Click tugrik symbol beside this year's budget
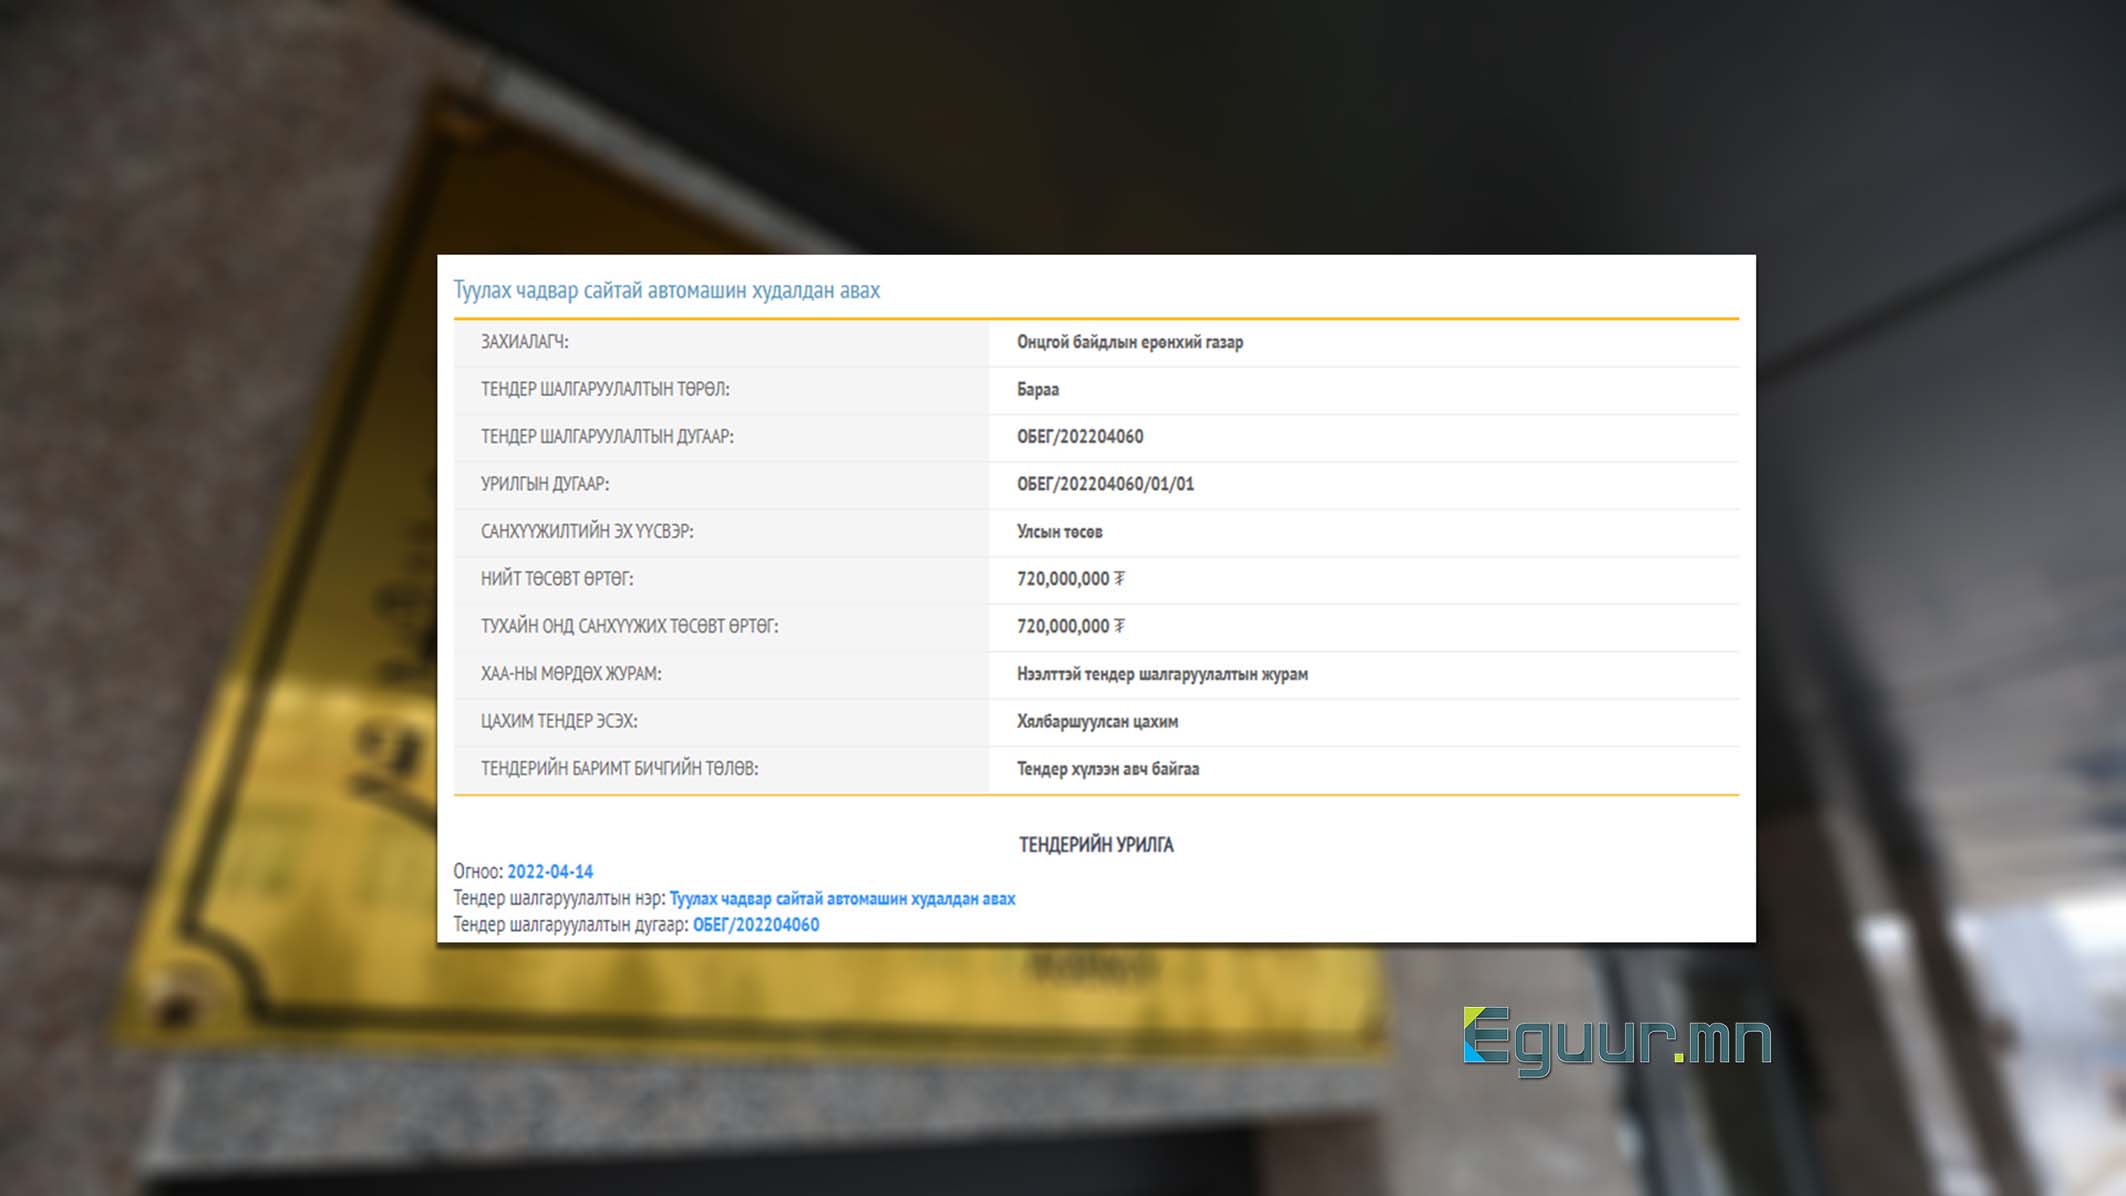Screen dimensions: 2126x1196 1119,626
